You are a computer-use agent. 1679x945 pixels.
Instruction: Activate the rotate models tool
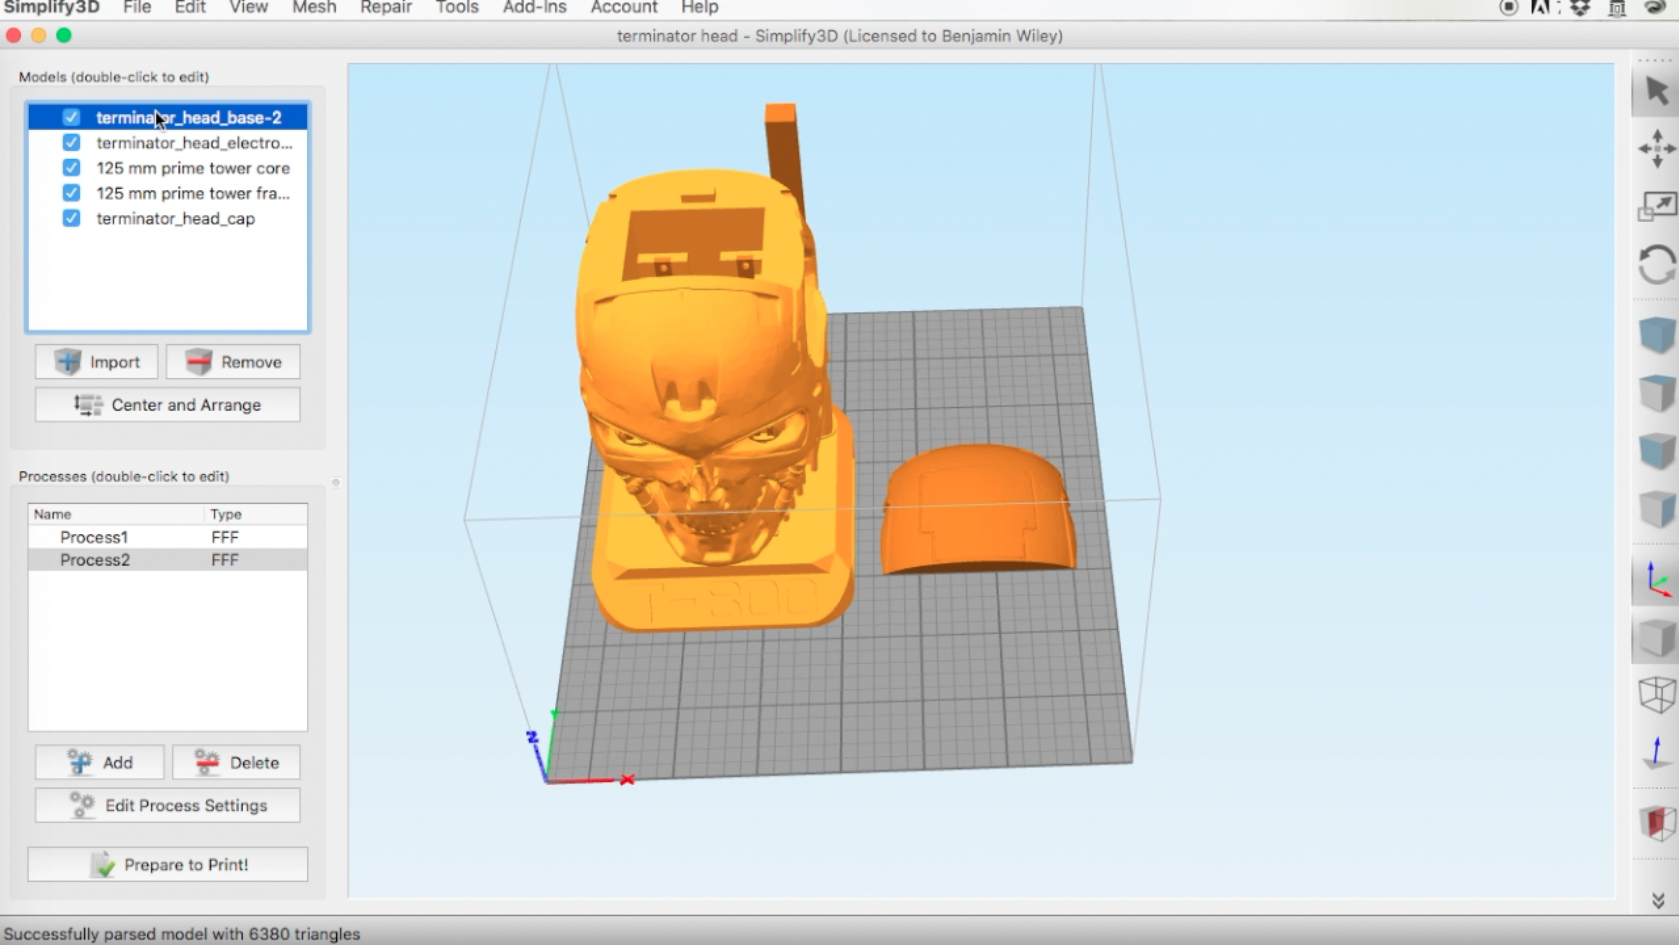[x=1656, y=265]
